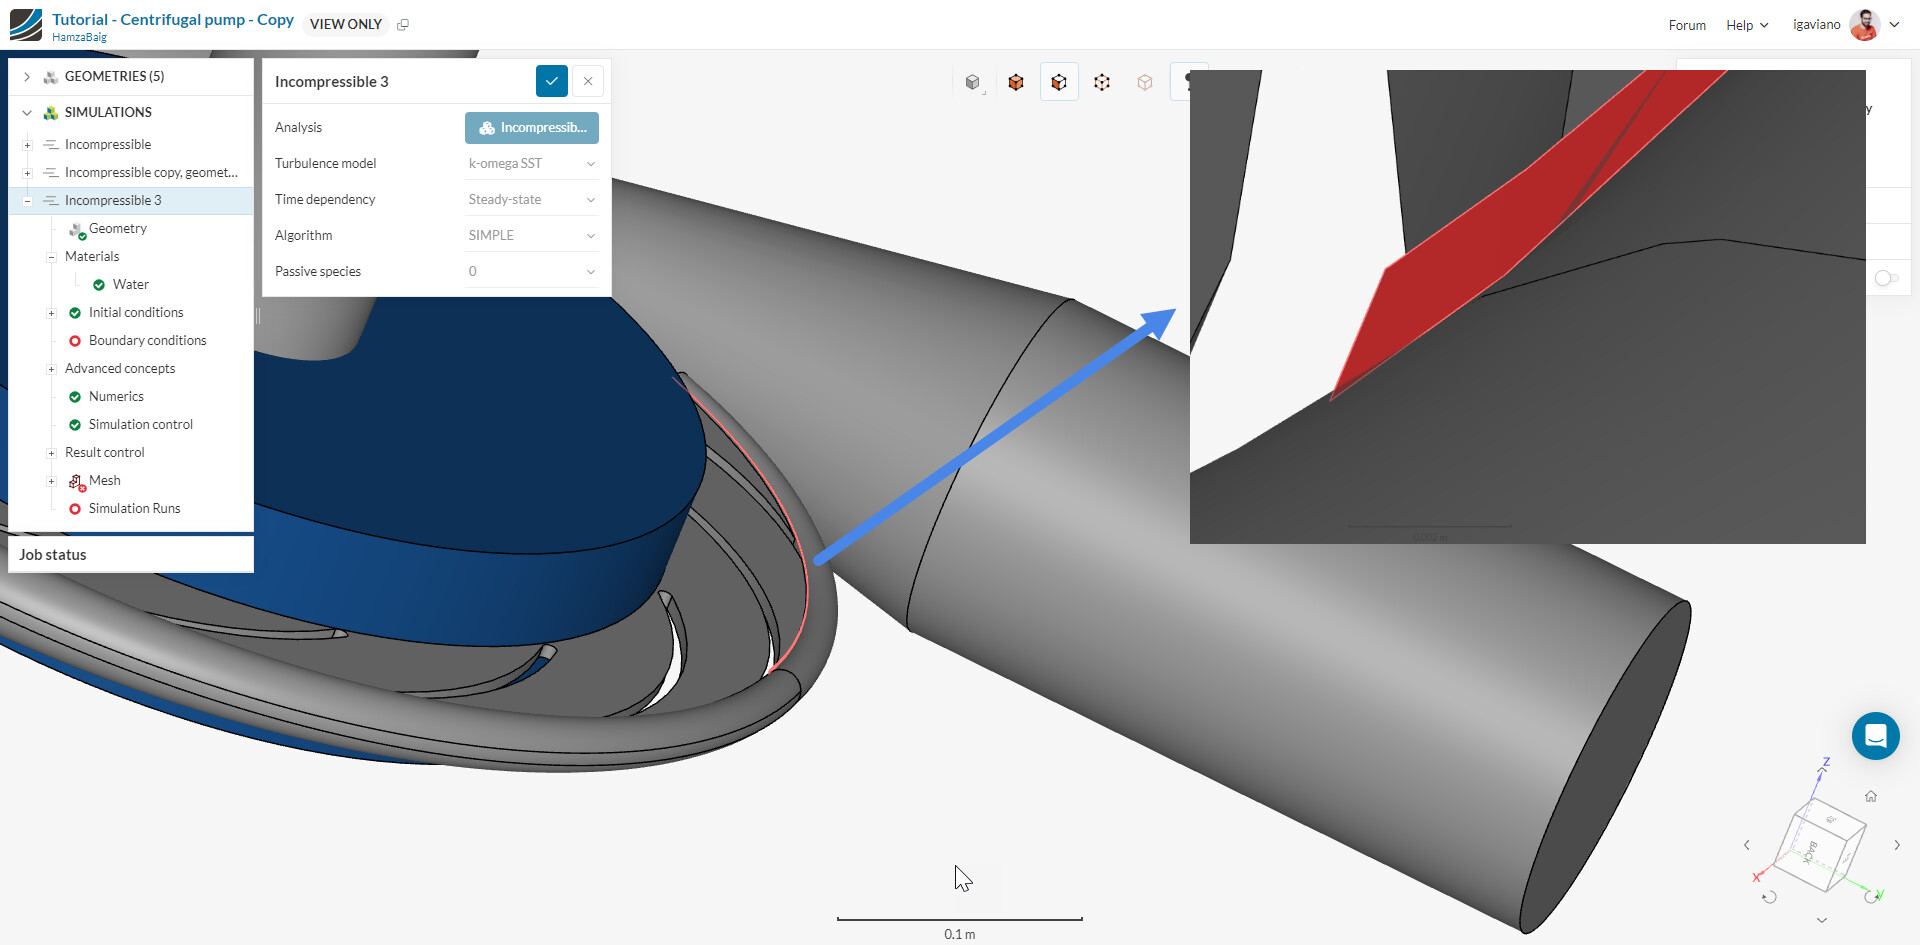Collapse the SIMULATIONS section
Viewport: 1920px width, 945px height.
(27, 113)
